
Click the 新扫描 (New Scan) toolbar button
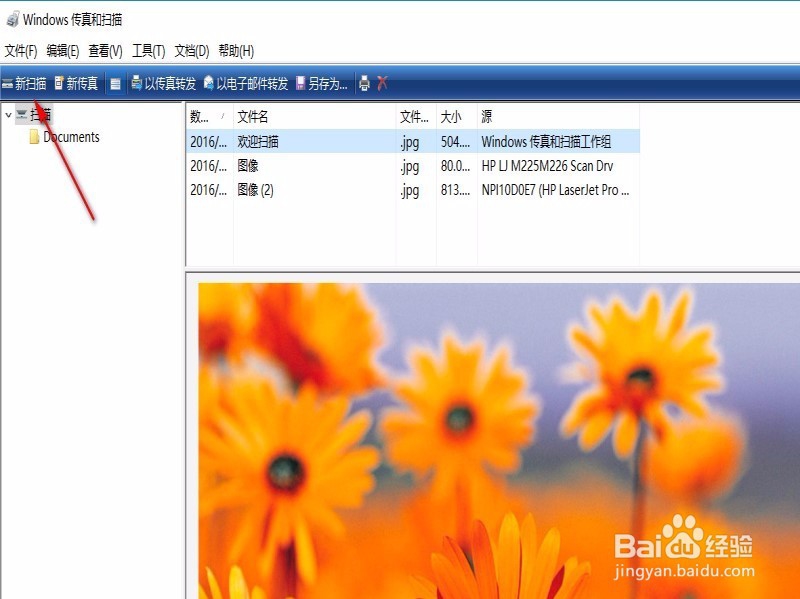pyautogui.click(x=24, y=83)
